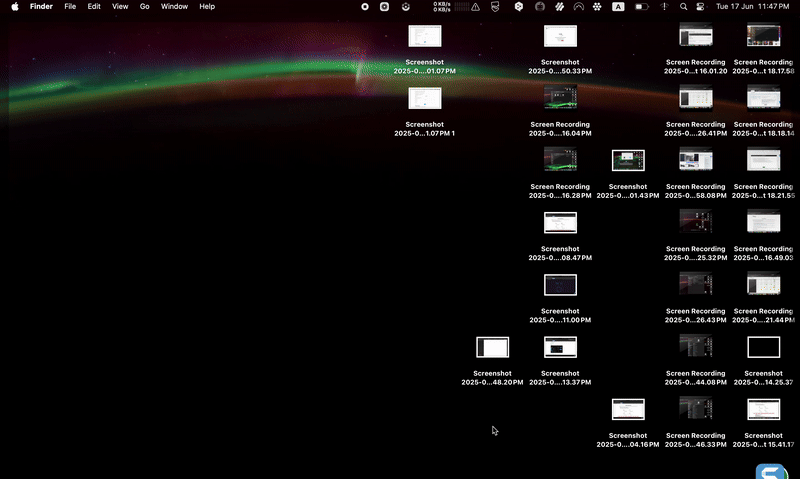Select Screen Recording 16.04 PM file
This screenshot has height=479, width=800.
pyautogui.click(x=560, y=111)
